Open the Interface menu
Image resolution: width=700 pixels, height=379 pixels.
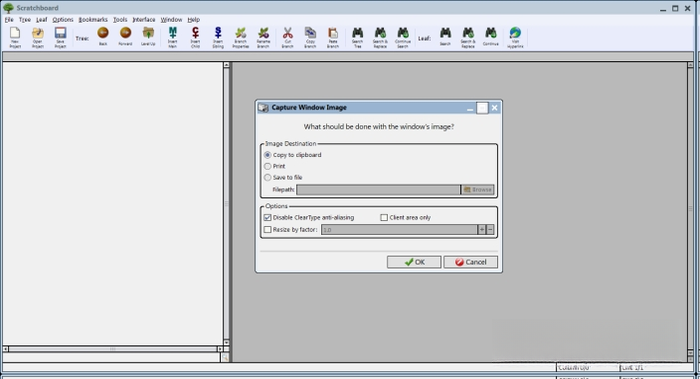click(144, 20)
